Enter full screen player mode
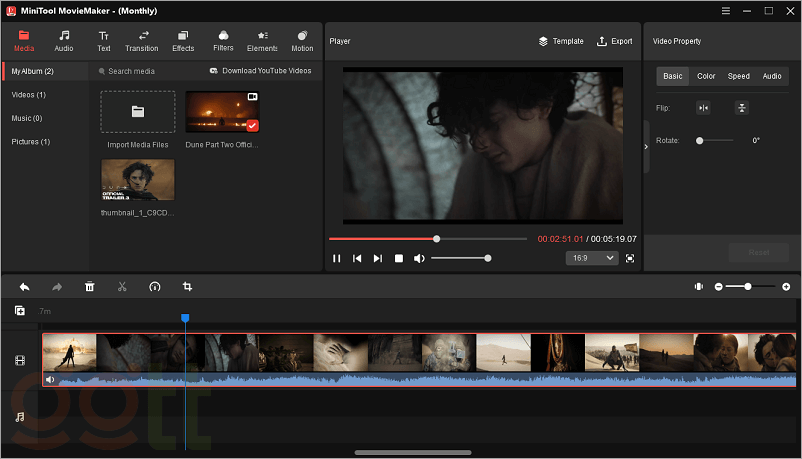The height and width of the screenshot is (459, 802). click(x=630, y=258)
